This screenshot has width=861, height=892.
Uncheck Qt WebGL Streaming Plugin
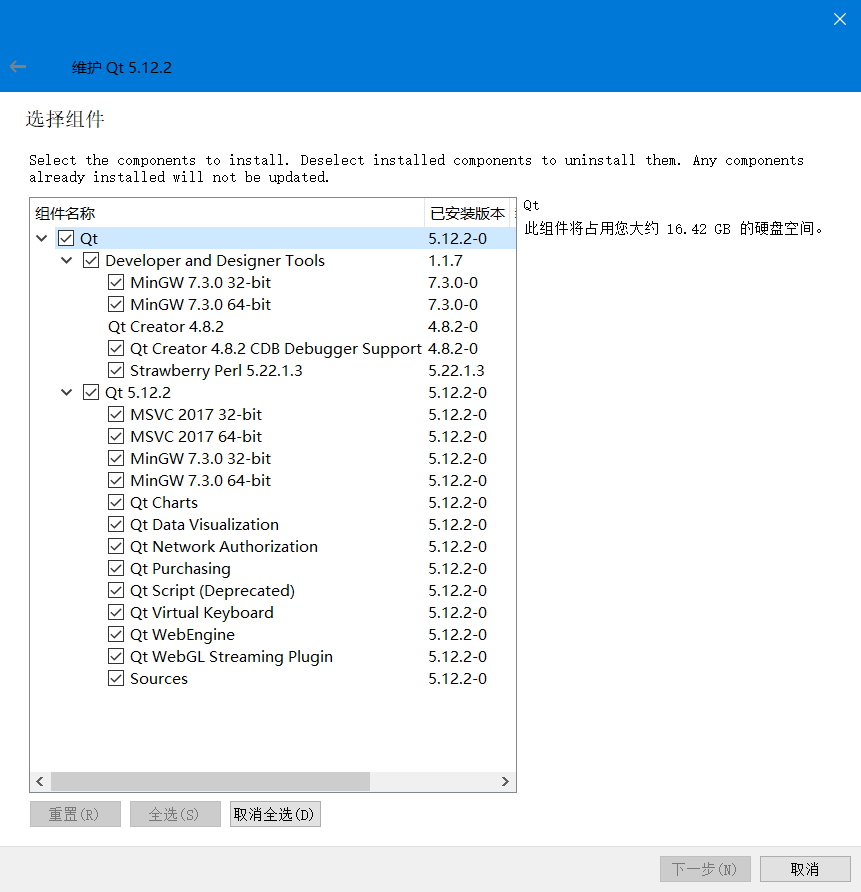tap(116, 656)
